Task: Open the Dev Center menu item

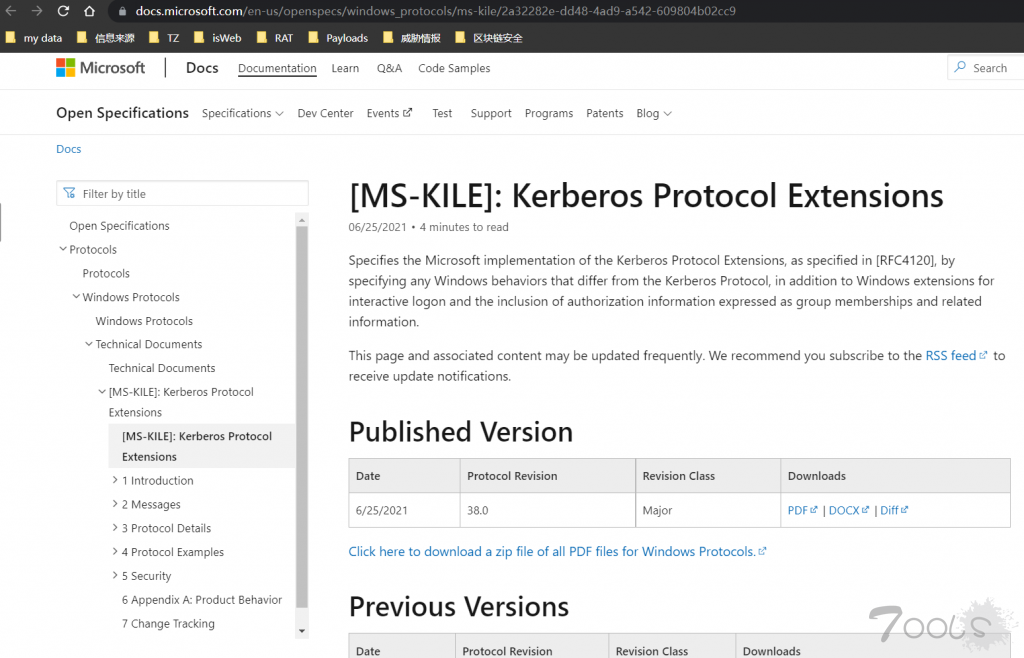Action: tap(325, 114)
